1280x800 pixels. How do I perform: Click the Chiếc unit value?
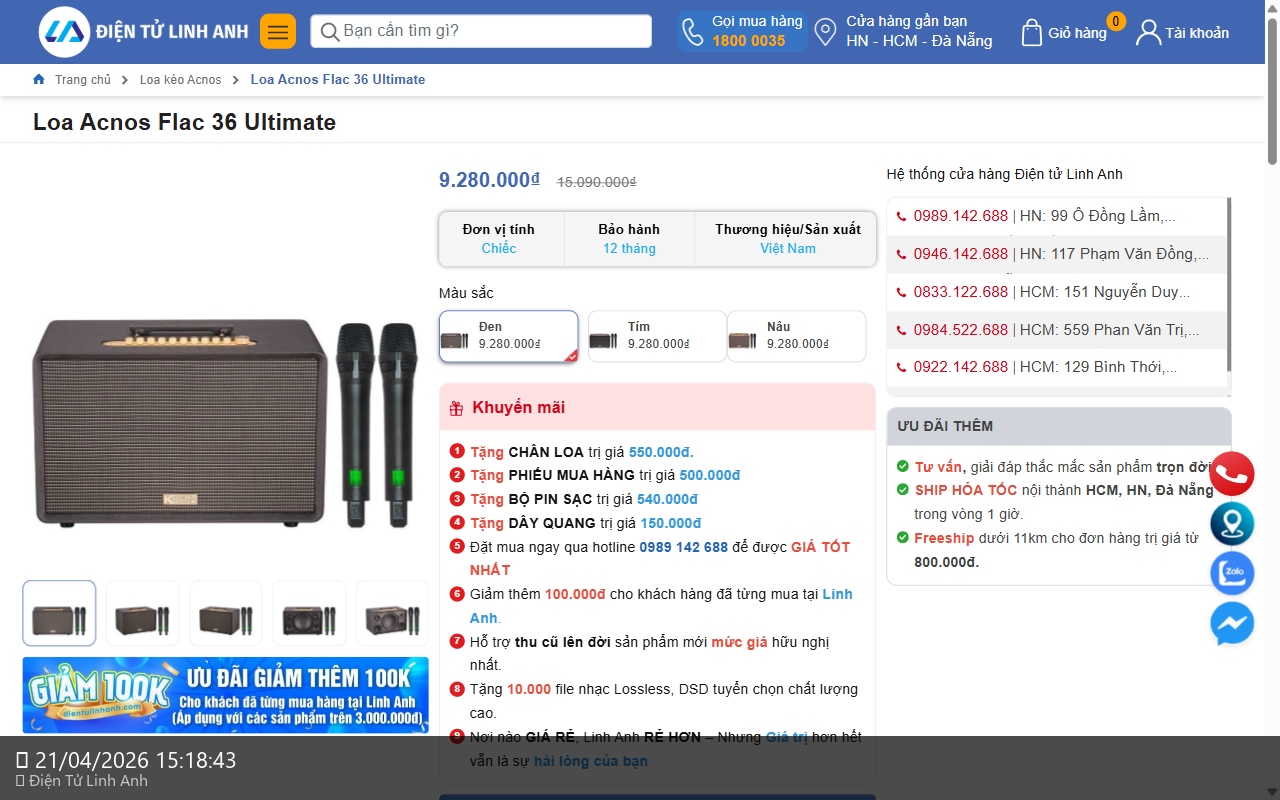click(x=499, y=248)
